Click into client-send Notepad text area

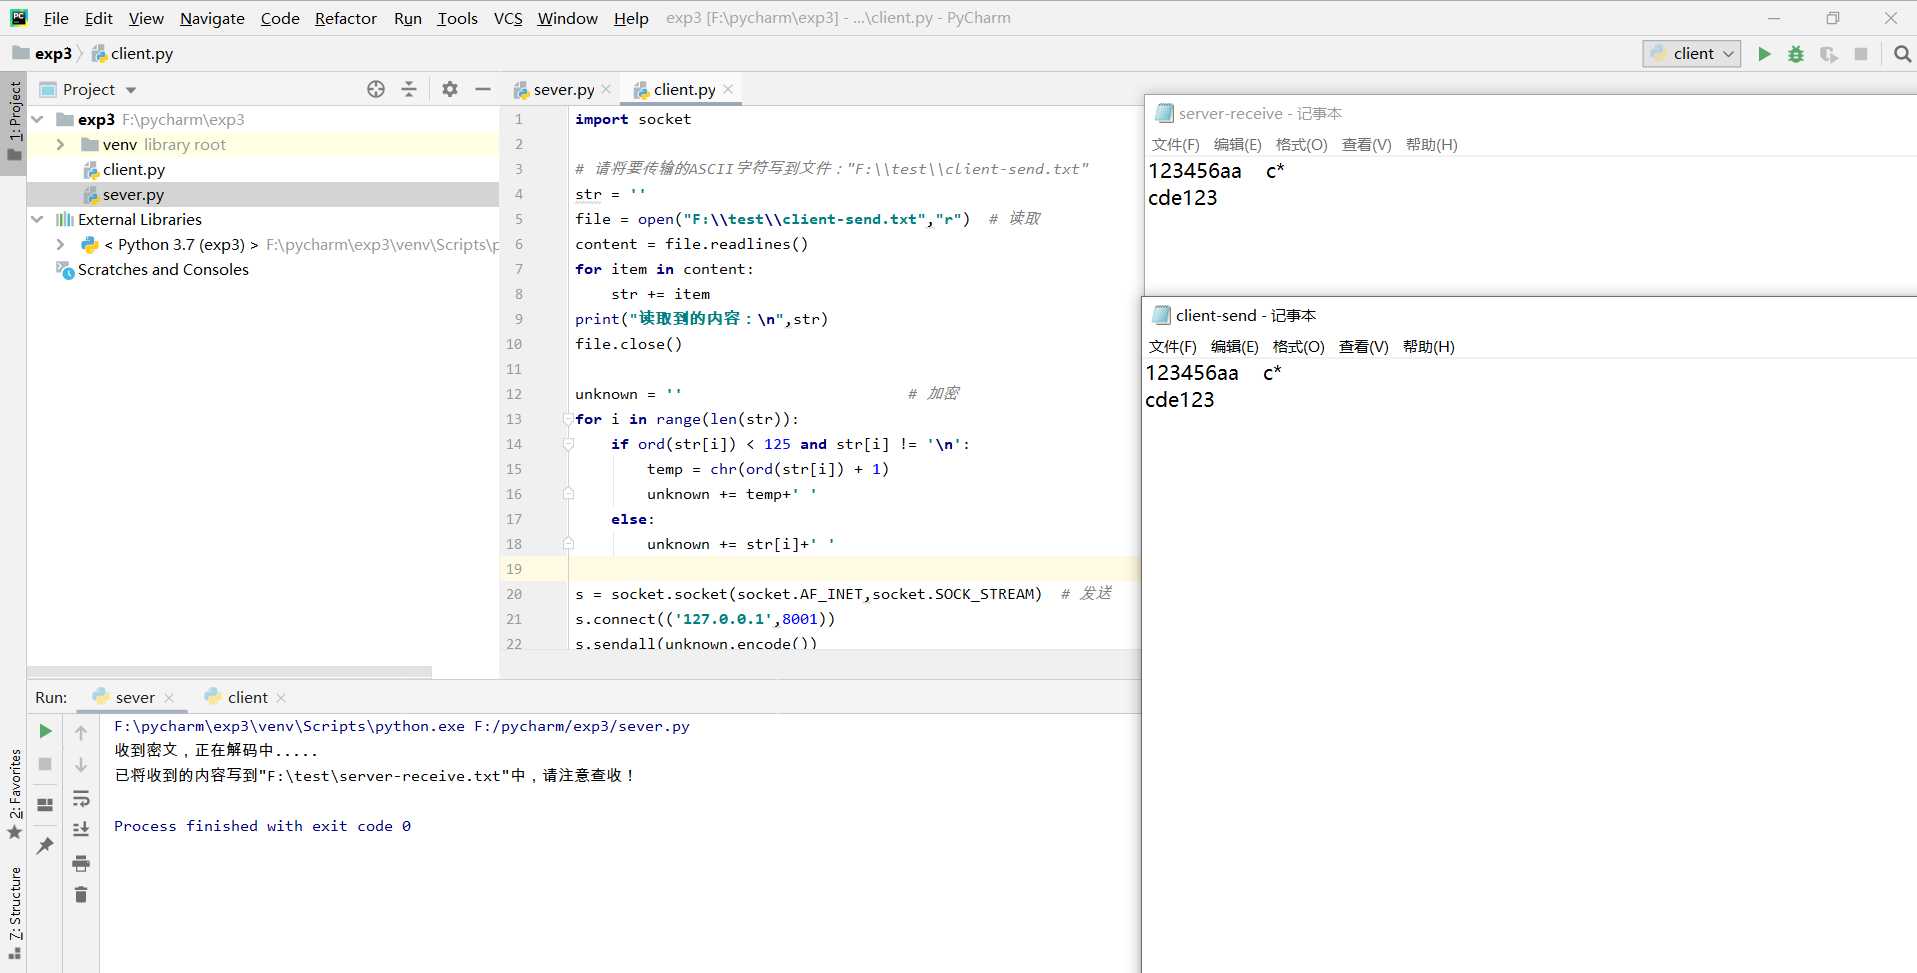[x=1529, y=665]
